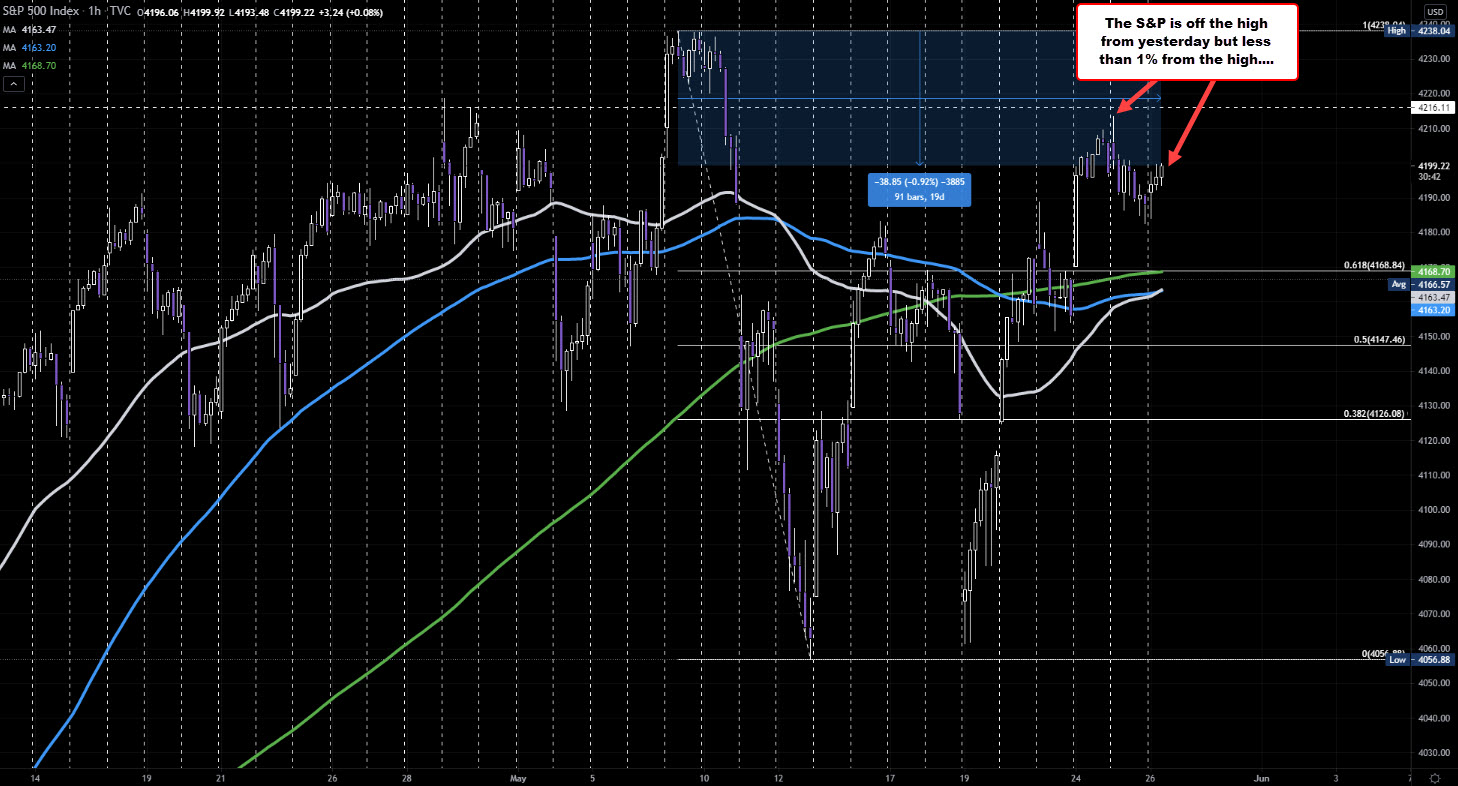This screenshot has width=1458, height=786.
Task: Click the Jun label on time axis
Action: coord(1262,776)
